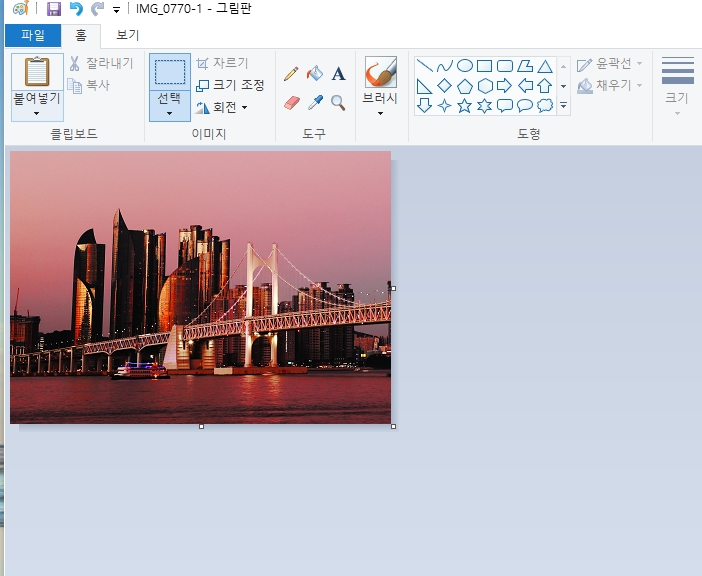Choose the Triangle shape
Viewport: 702px width, 576px height.
545,66
